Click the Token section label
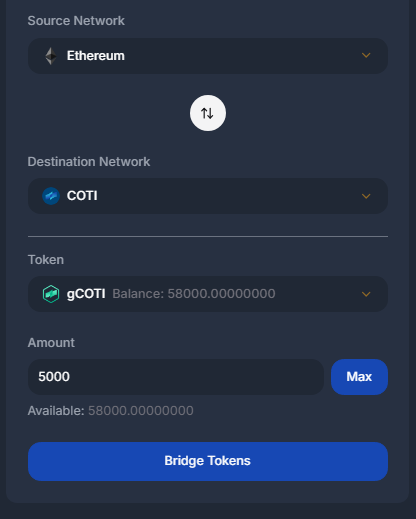Image resolution: width=416 pixels, height=519 pixels. [x=46, y=260]
